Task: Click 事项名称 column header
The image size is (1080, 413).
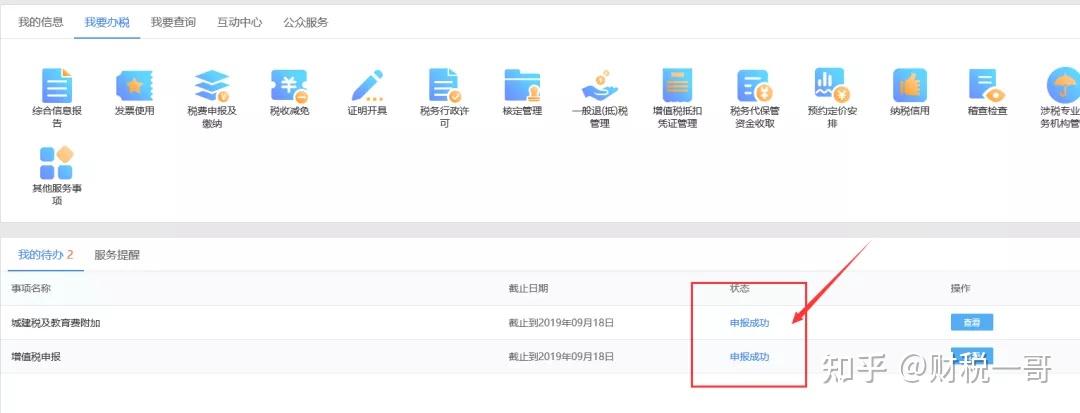Action: [30, 288]
